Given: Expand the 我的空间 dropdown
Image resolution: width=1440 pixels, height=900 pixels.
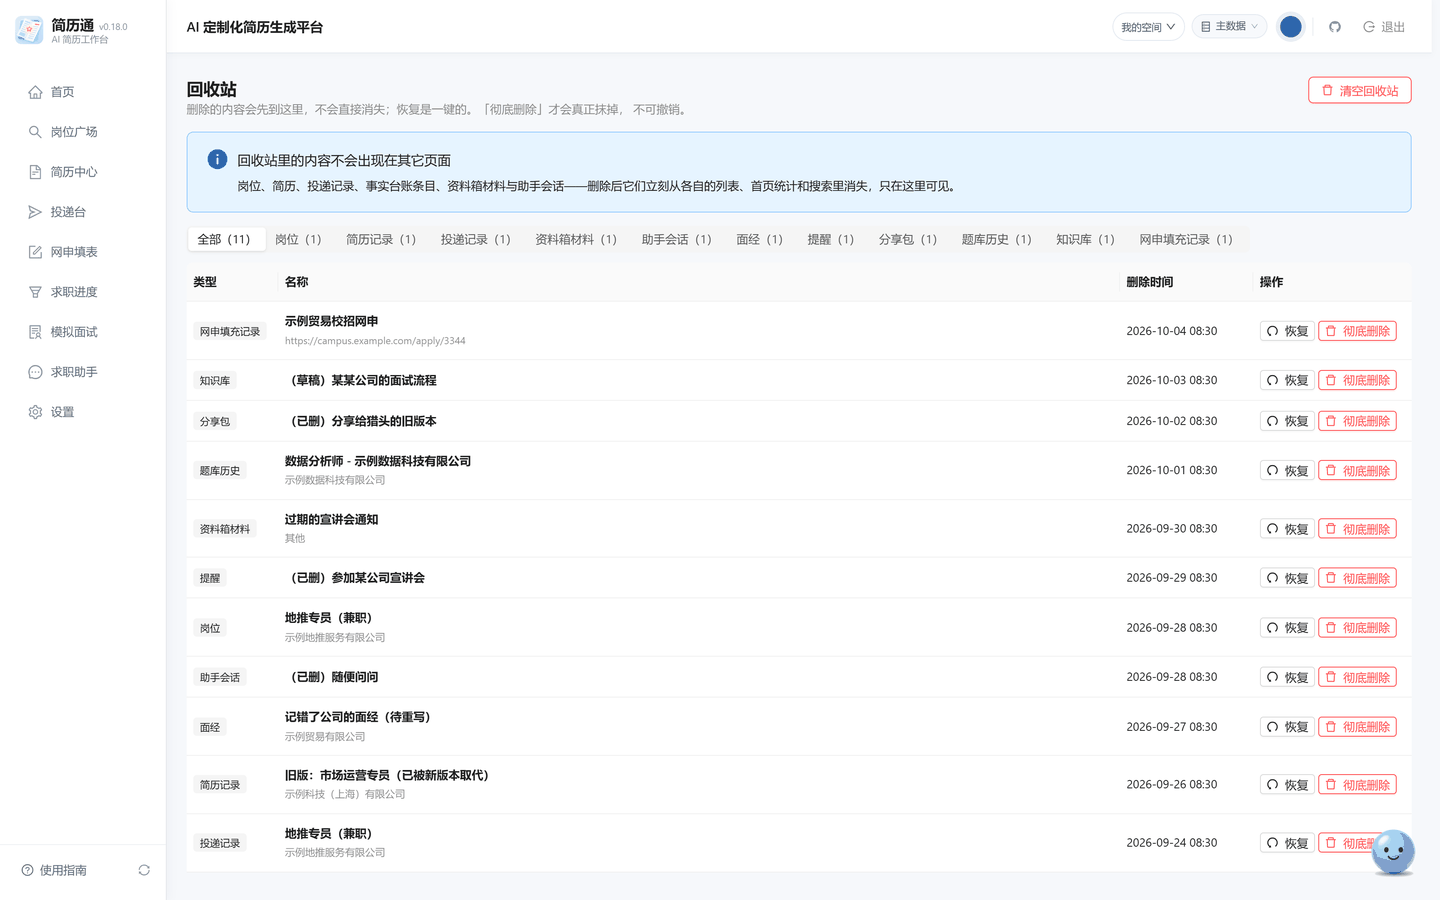Looking at the screenshot, I should tap(1148, 27).
